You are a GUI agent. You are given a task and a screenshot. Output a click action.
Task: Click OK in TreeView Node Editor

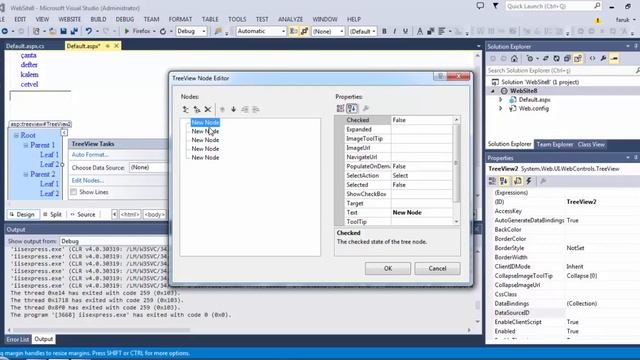388,268
